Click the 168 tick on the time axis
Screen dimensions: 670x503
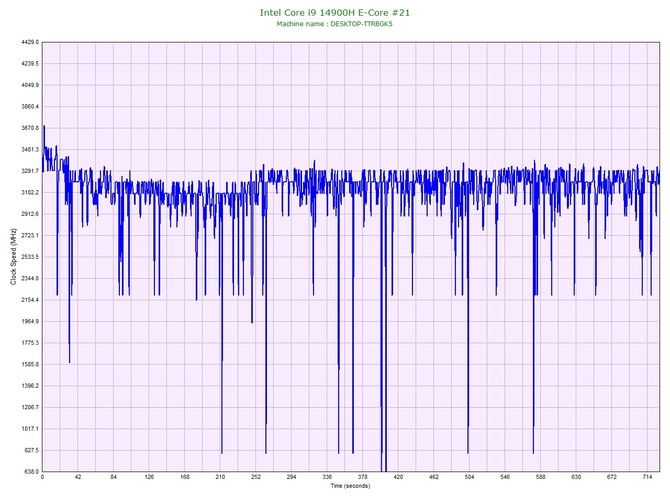pos(185,477)
